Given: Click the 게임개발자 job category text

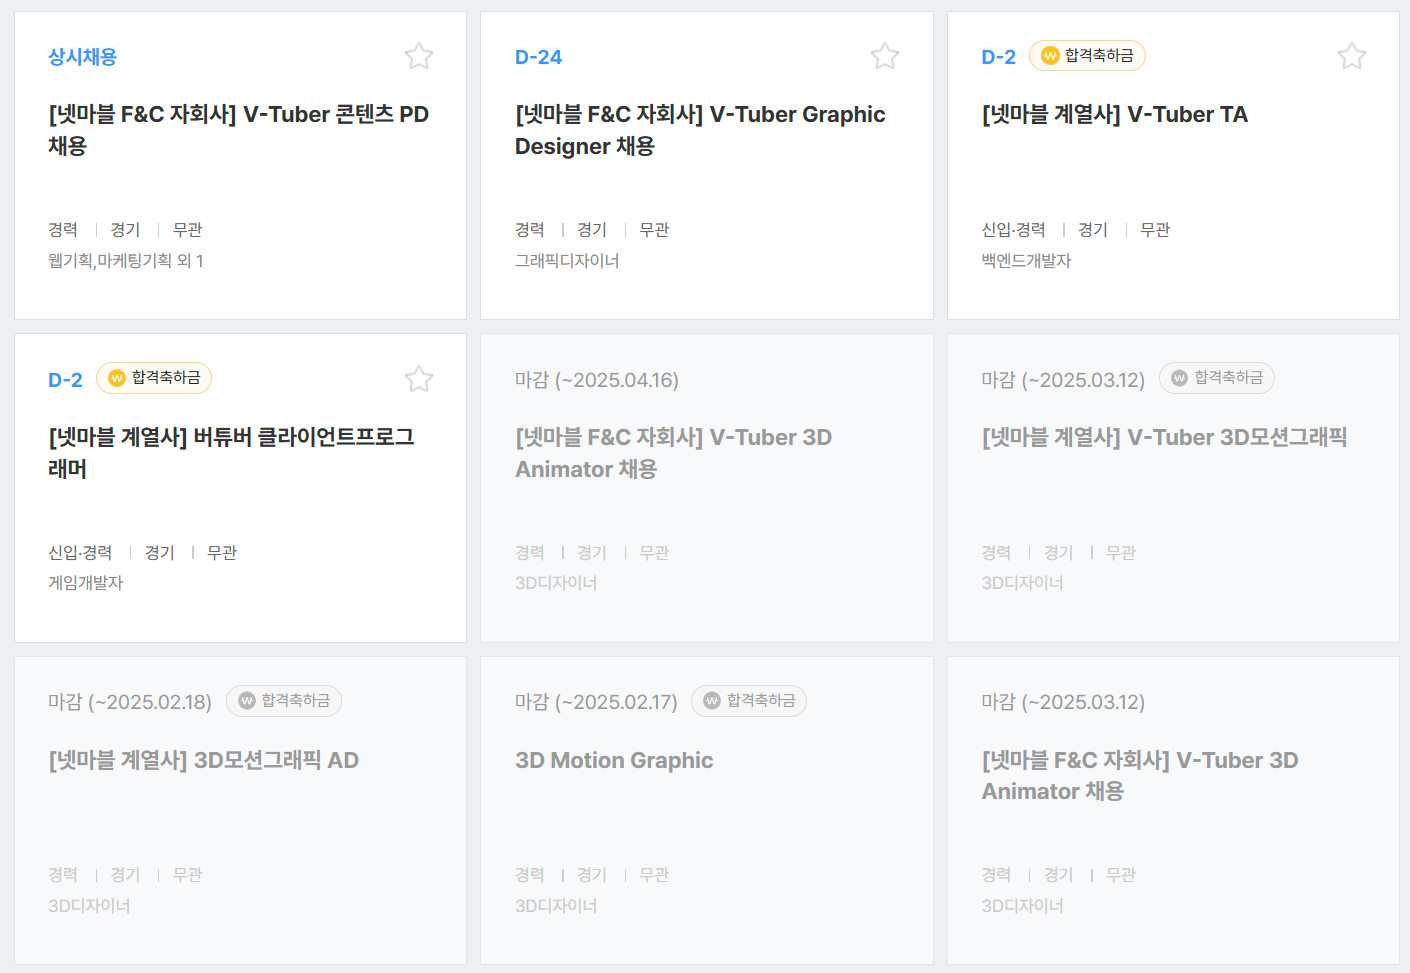Looking at the screenshot, I should tap(85, 583).
